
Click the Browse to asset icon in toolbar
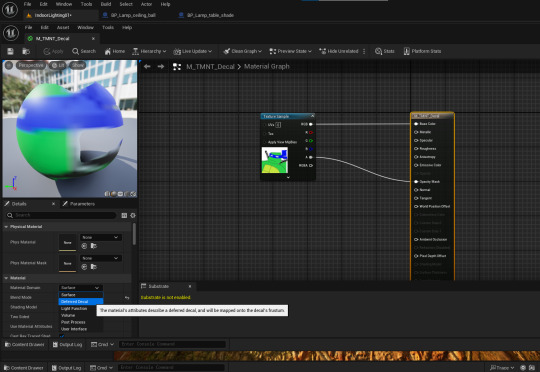point(26,51)
